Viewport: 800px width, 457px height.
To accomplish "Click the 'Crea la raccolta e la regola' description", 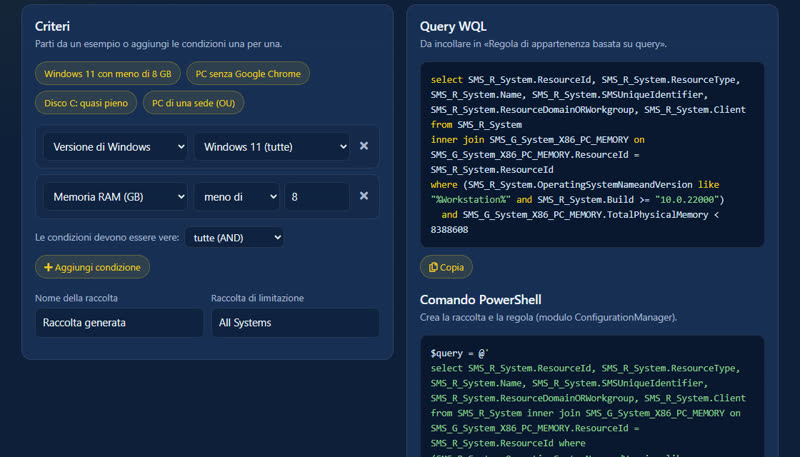I will point(548,317).
